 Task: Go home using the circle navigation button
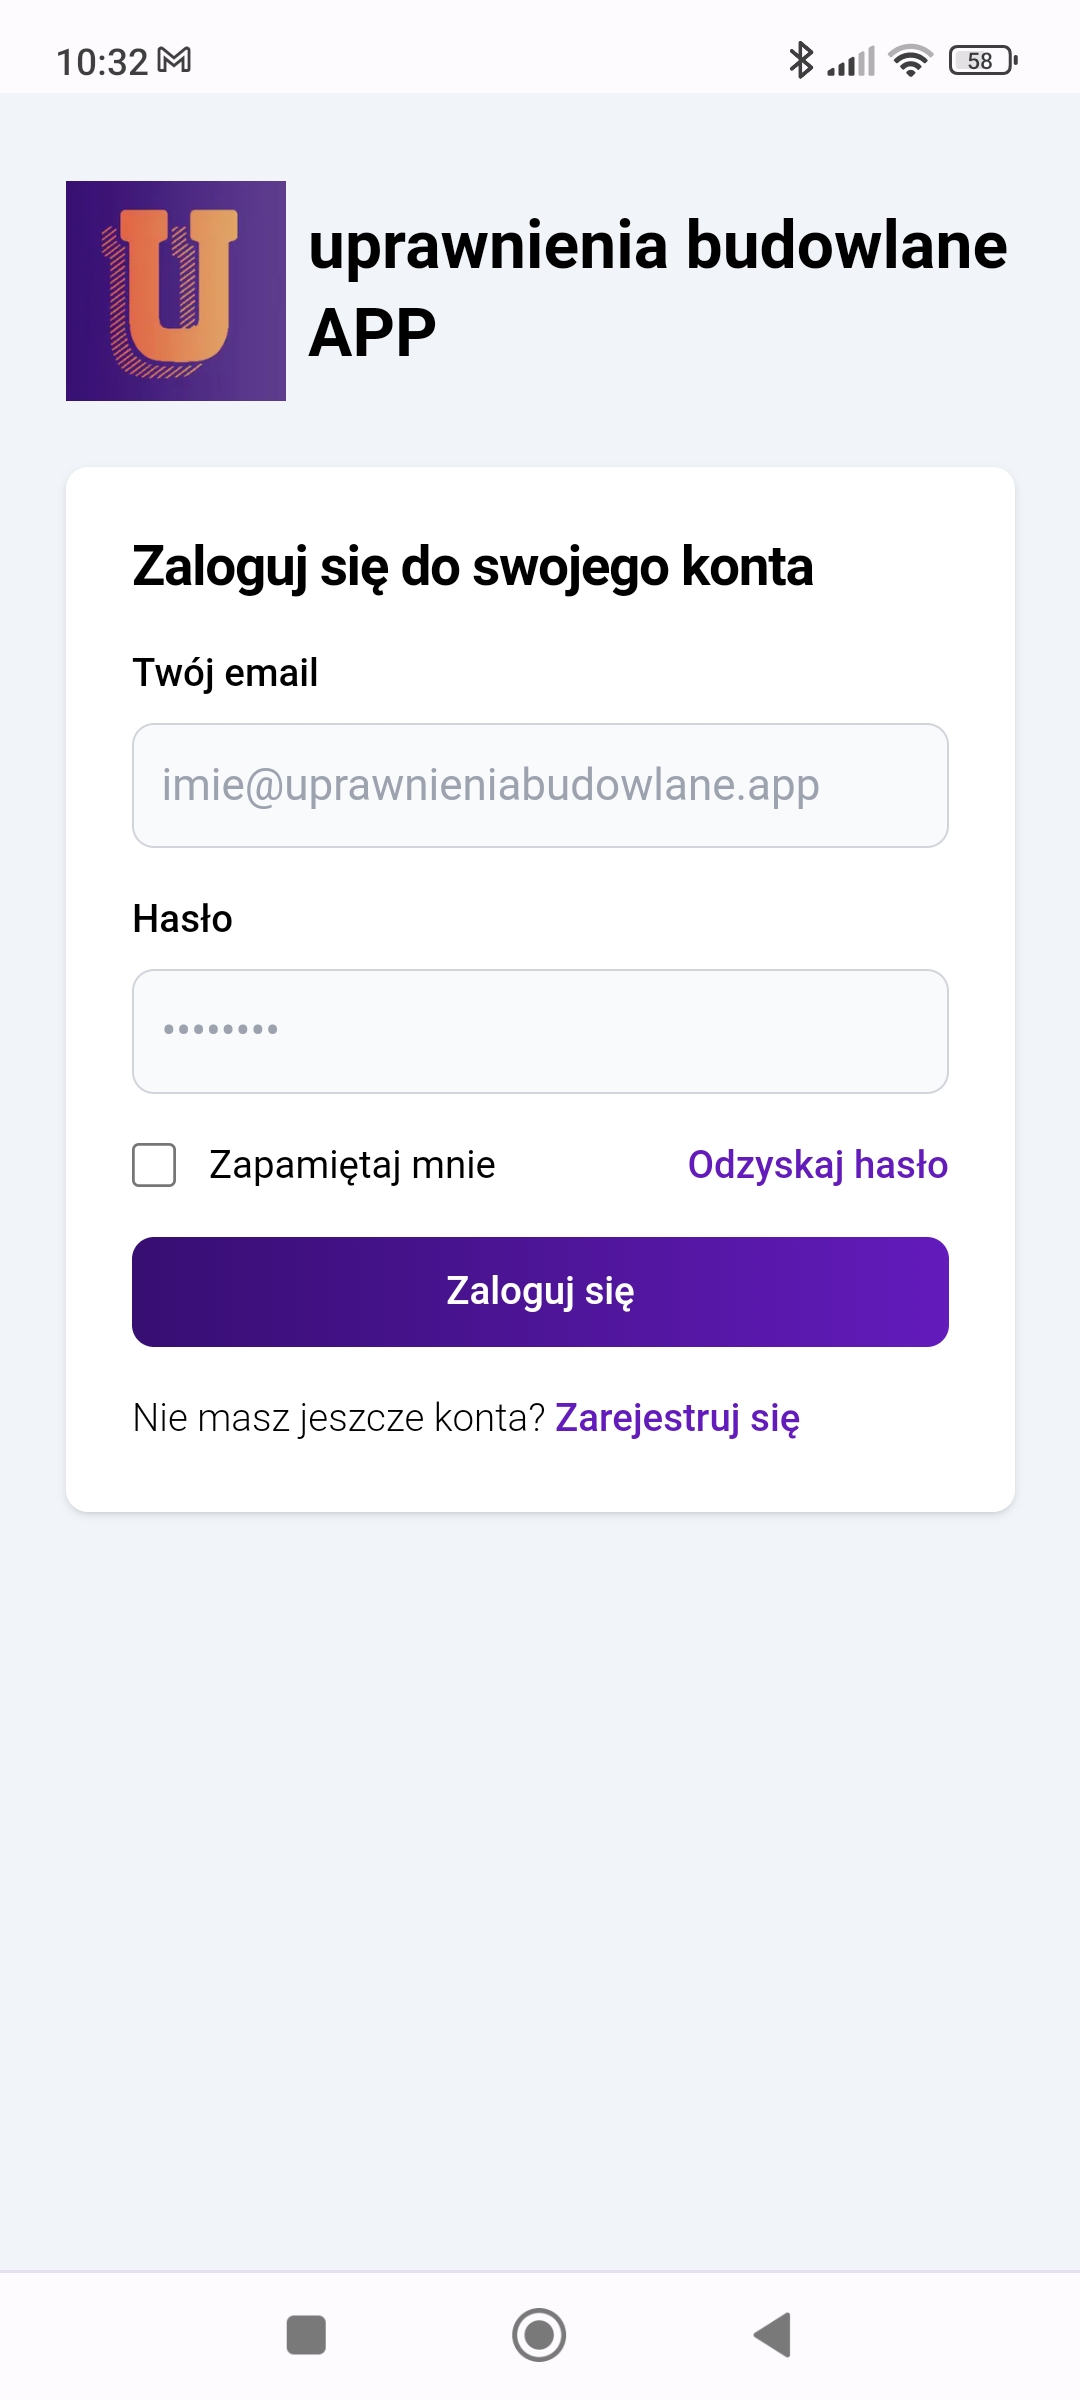539,2335
